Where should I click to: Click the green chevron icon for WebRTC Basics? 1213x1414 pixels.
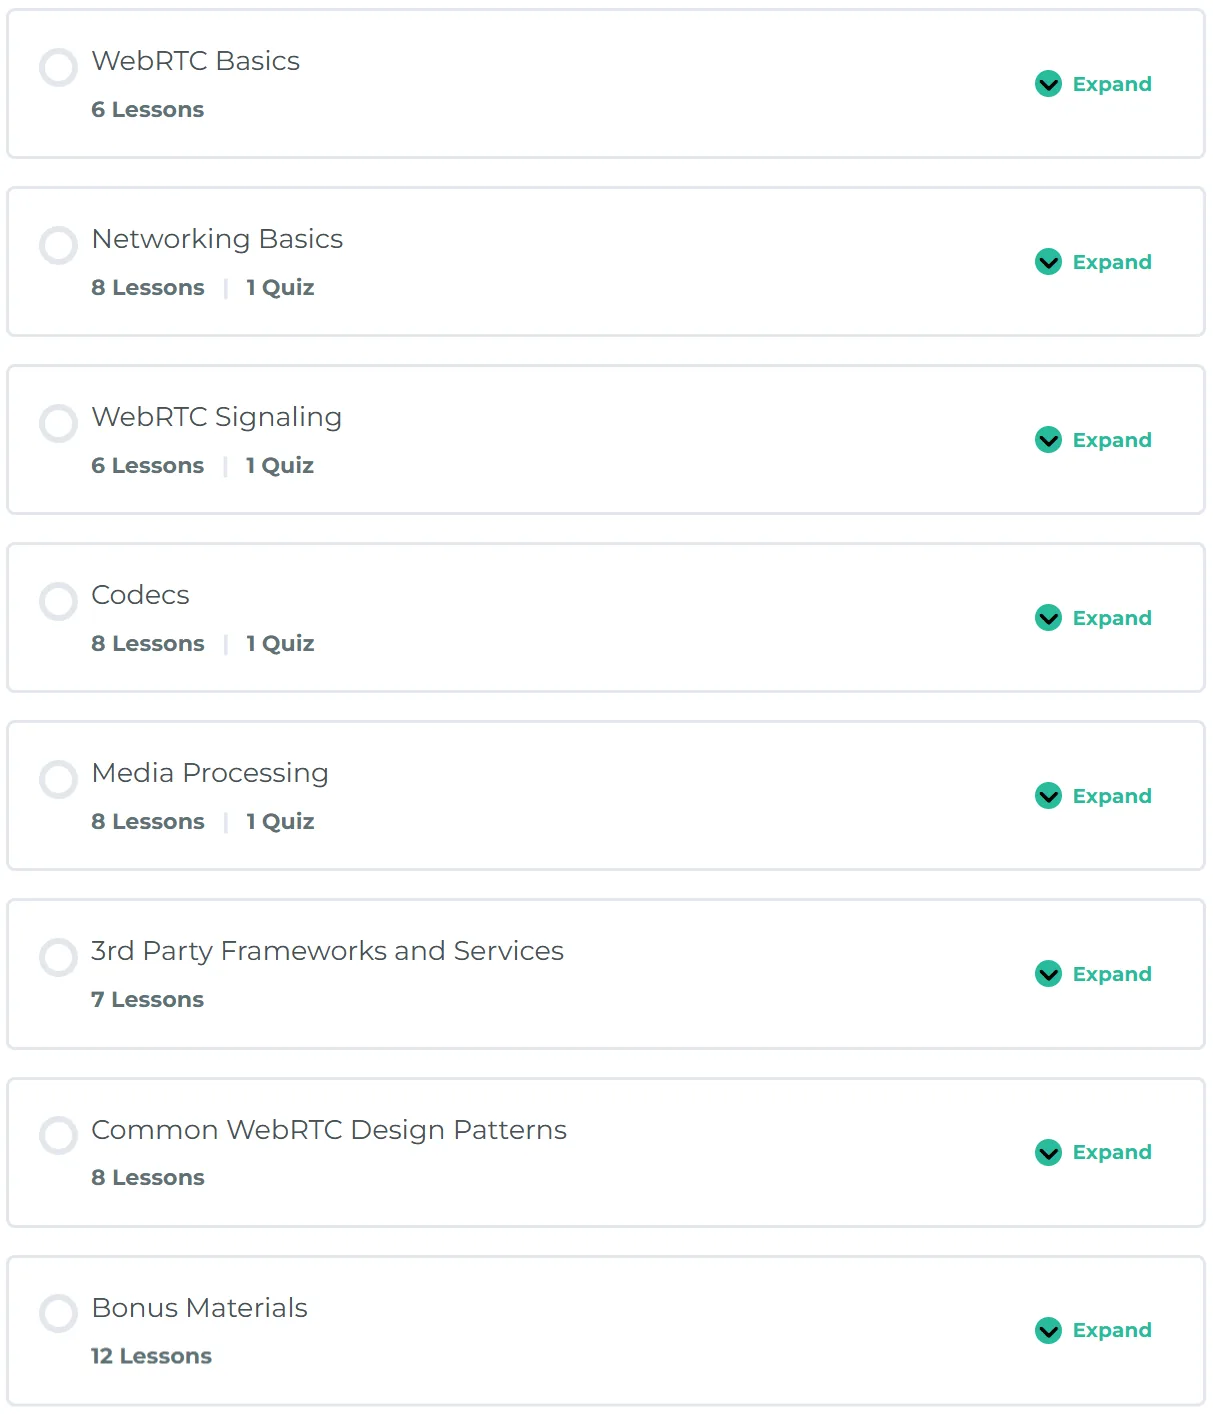click(1048, 84)
